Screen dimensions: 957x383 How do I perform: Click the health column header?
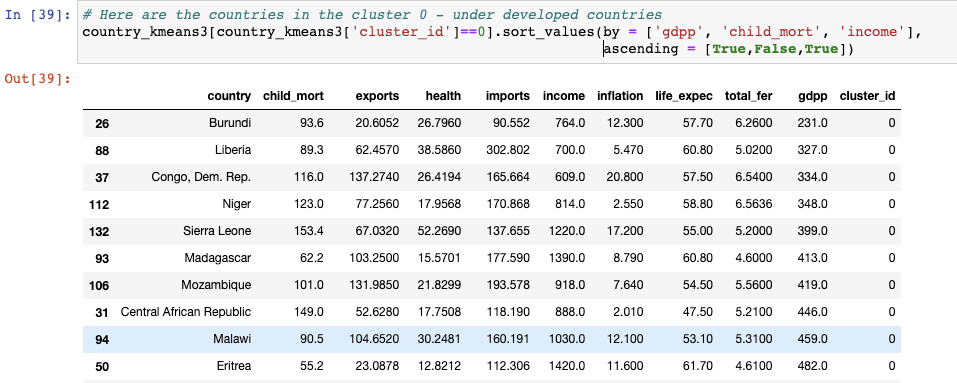(x=443, y=96)
